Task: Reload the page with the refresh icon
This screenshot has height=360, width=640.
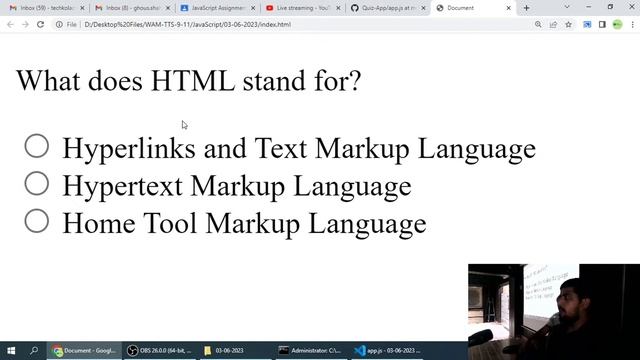Action: pos(40,24)
